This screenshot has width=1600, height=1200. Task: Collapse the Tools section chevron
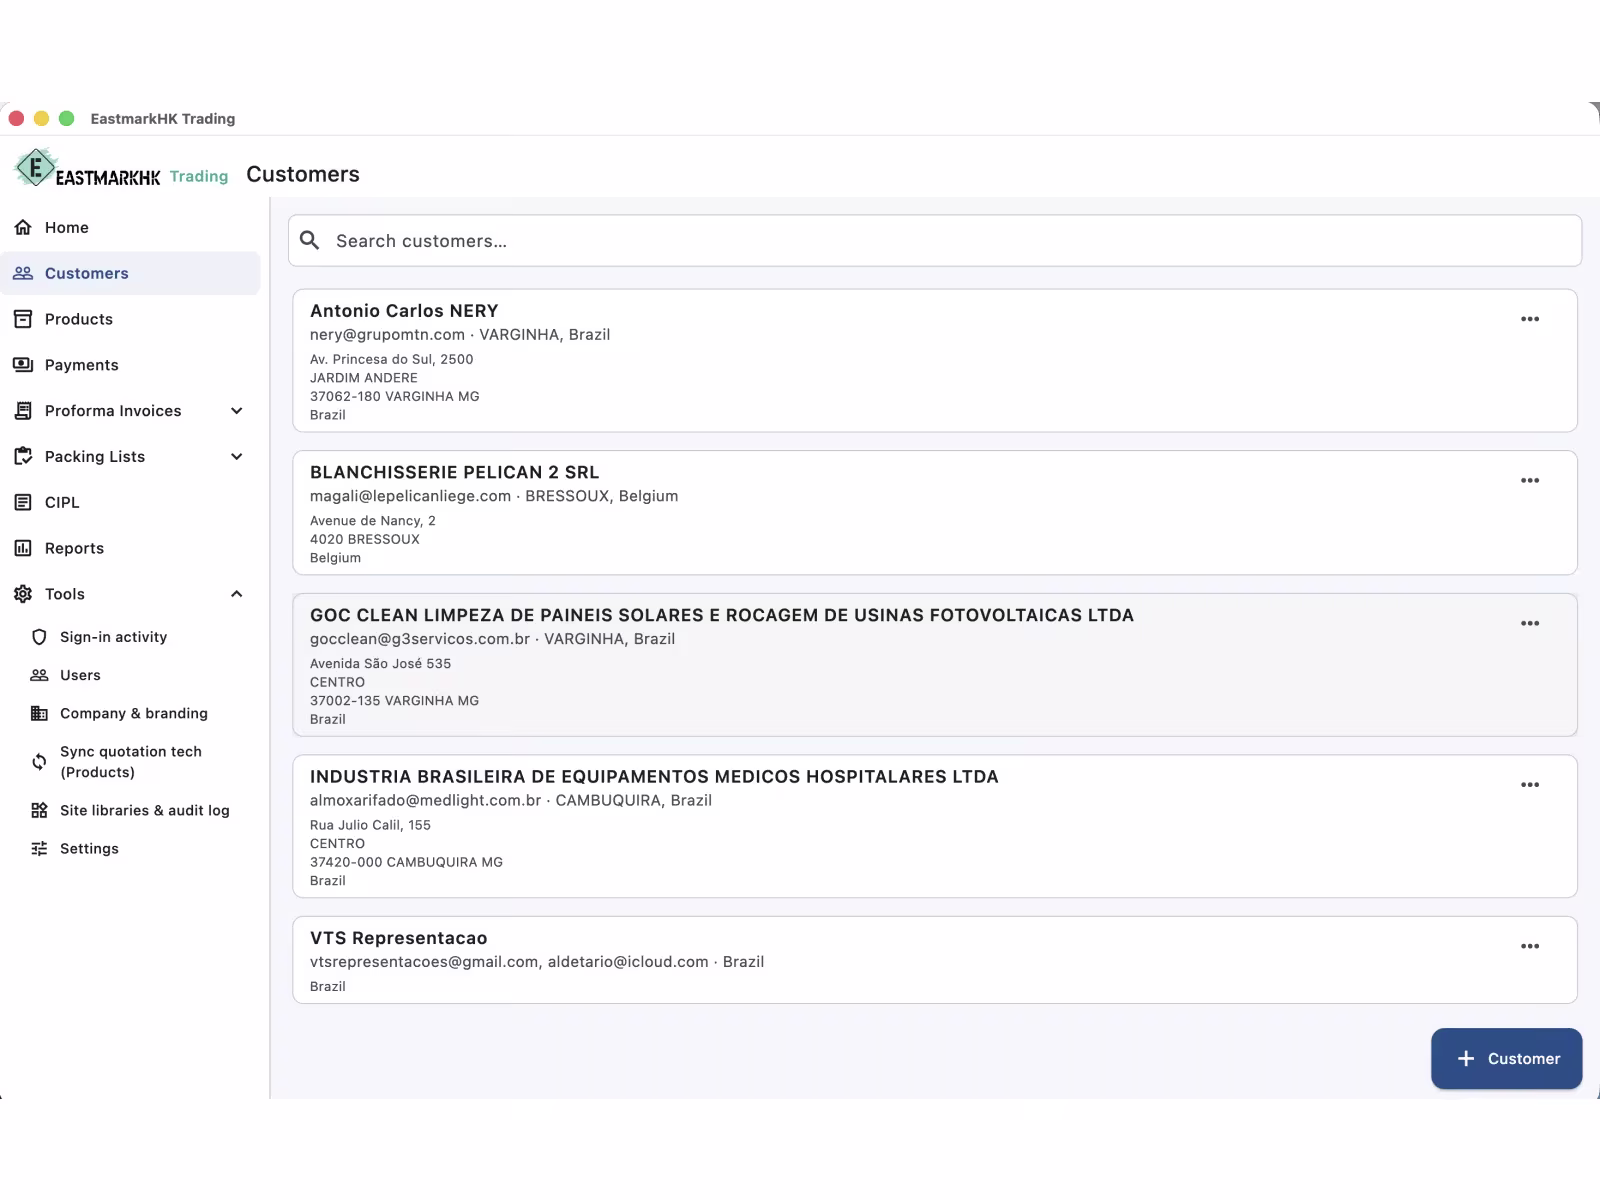click(x=237, y=594)
